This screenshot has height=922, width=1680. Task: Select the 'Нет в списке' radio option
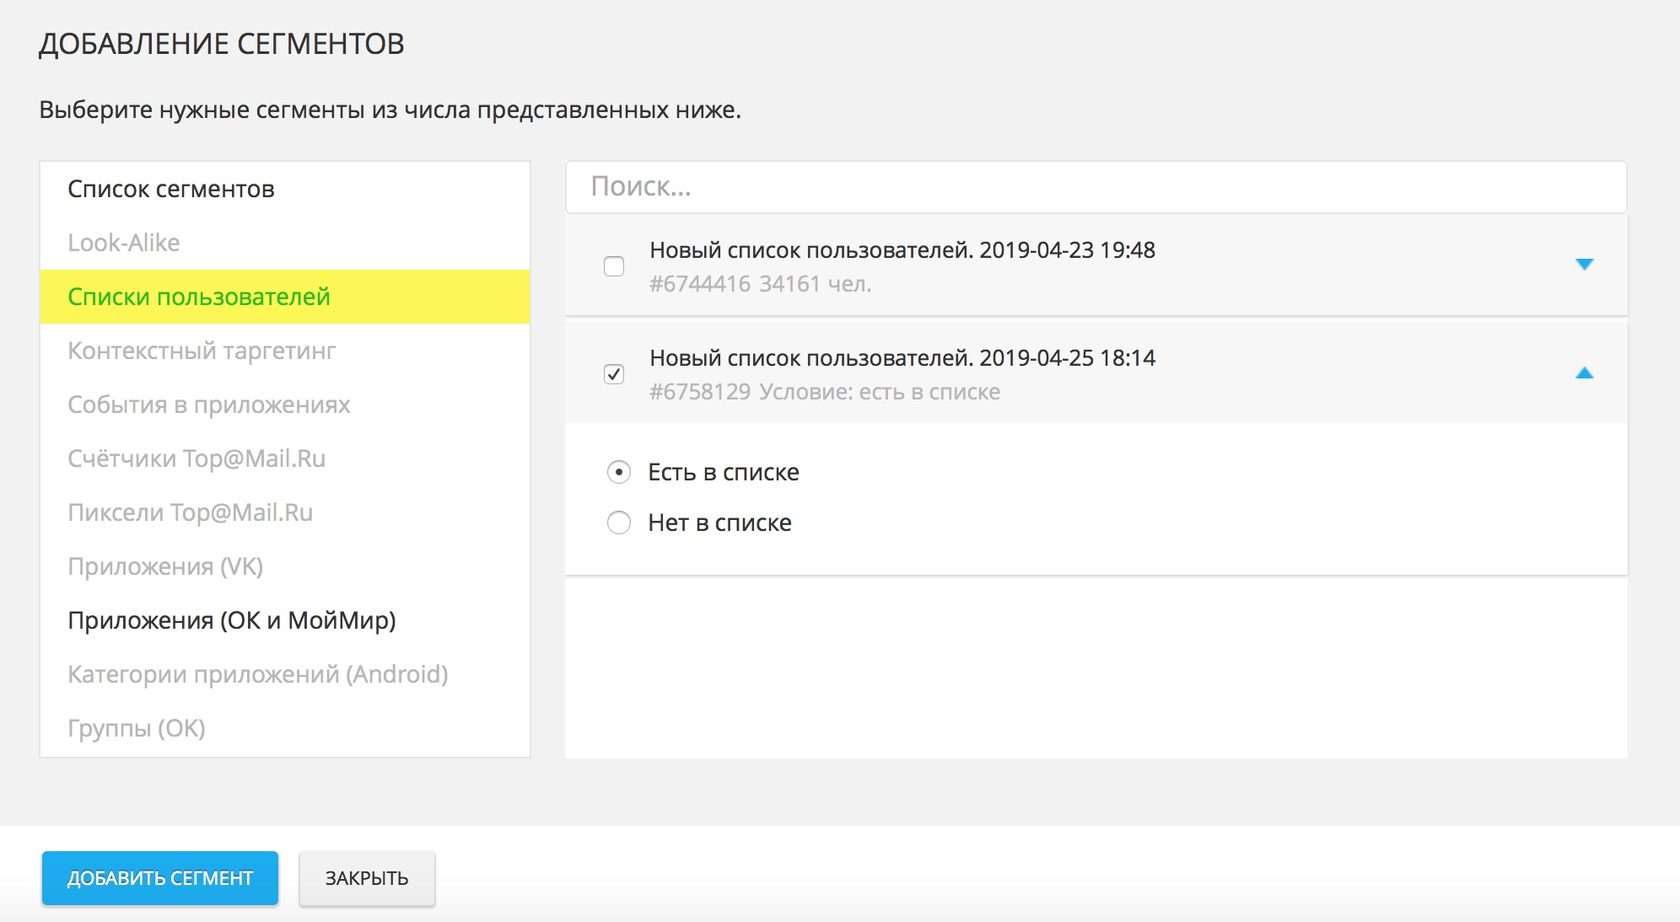tap(619, 523)
